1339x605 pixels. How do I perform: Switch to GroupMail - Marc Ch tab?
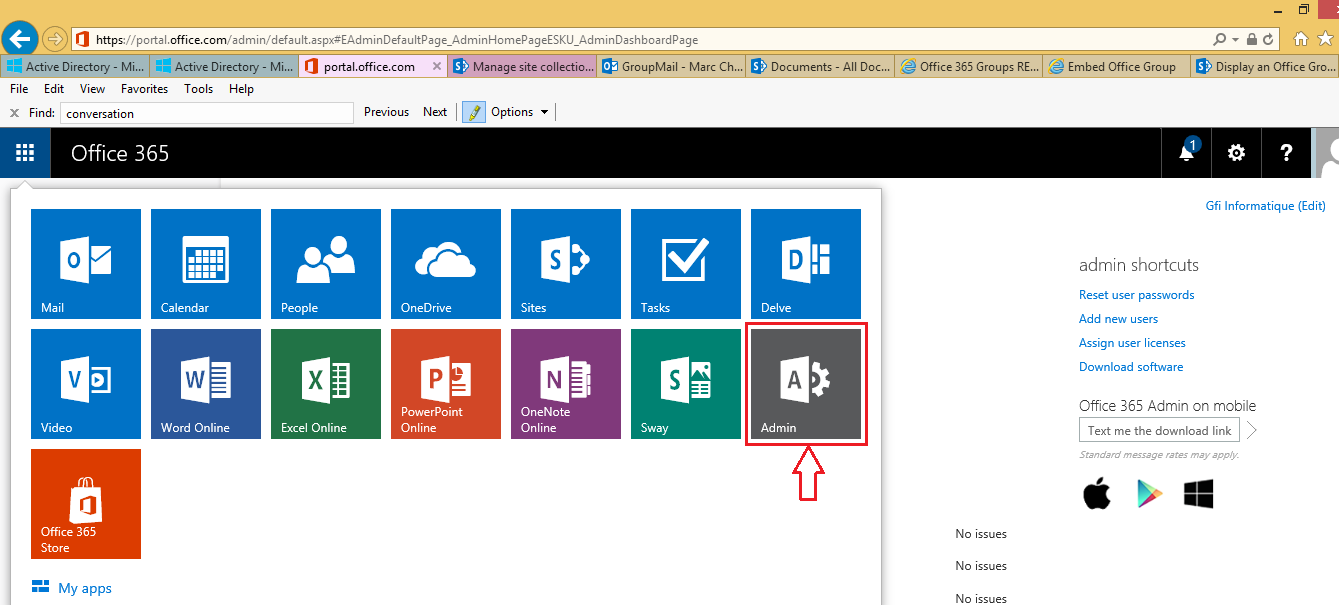point(672,67)
